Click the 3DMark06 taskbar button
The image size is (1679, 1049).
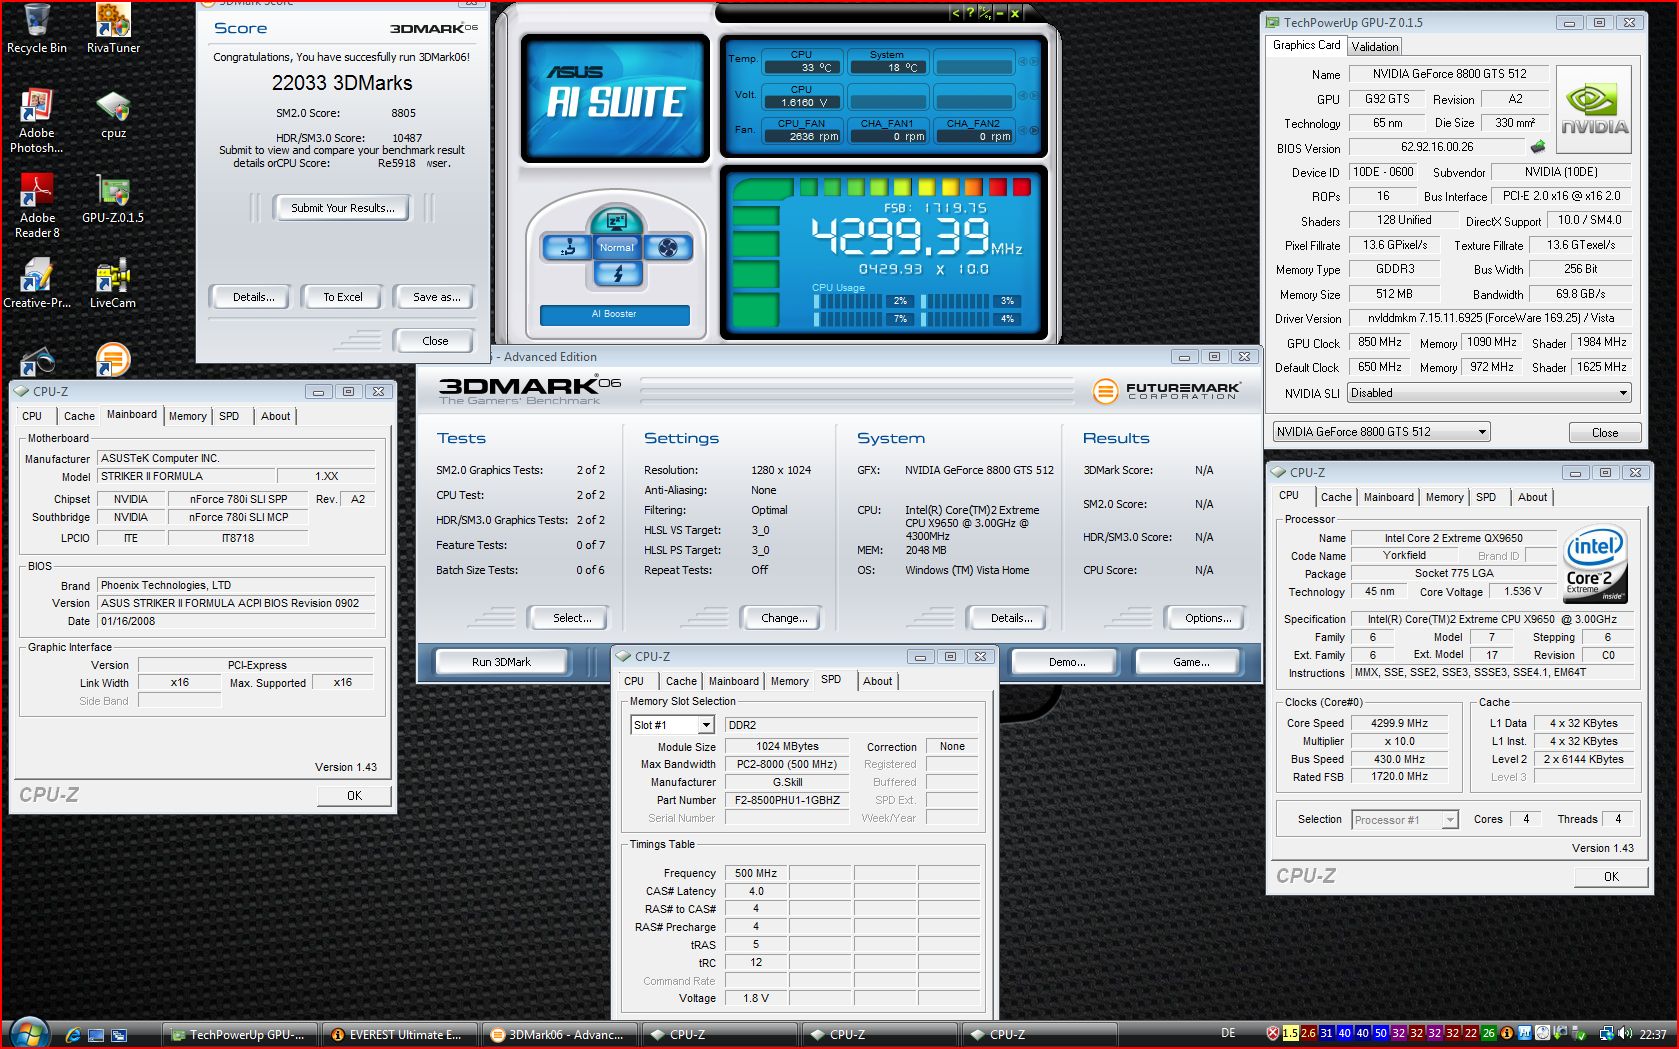pos(559,1035)
